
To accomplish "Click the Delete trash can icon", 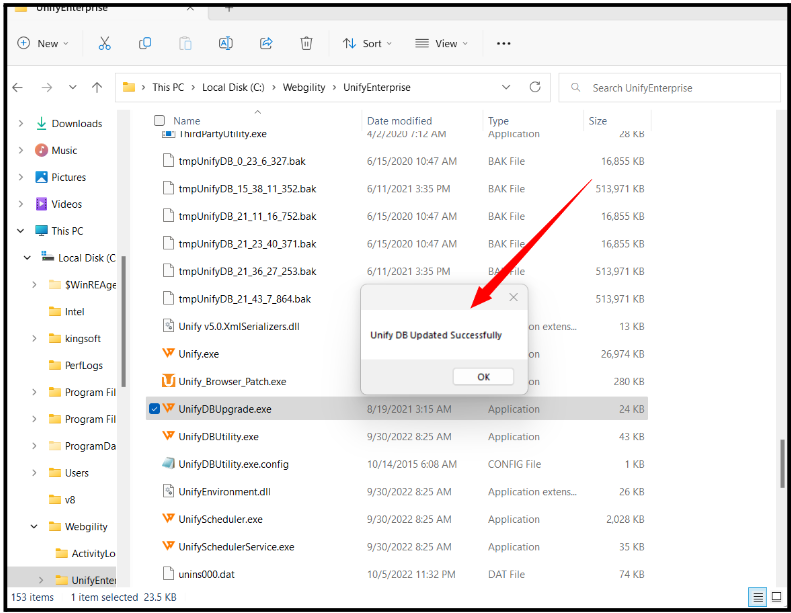I will (306, 43).
